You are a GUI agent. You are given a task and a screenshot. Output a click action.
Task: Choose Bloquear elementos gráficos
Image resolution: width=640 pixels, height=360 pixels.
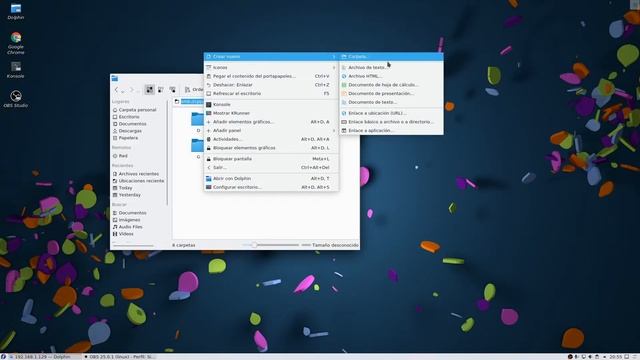pyautogui.click(x=271, y=148)
